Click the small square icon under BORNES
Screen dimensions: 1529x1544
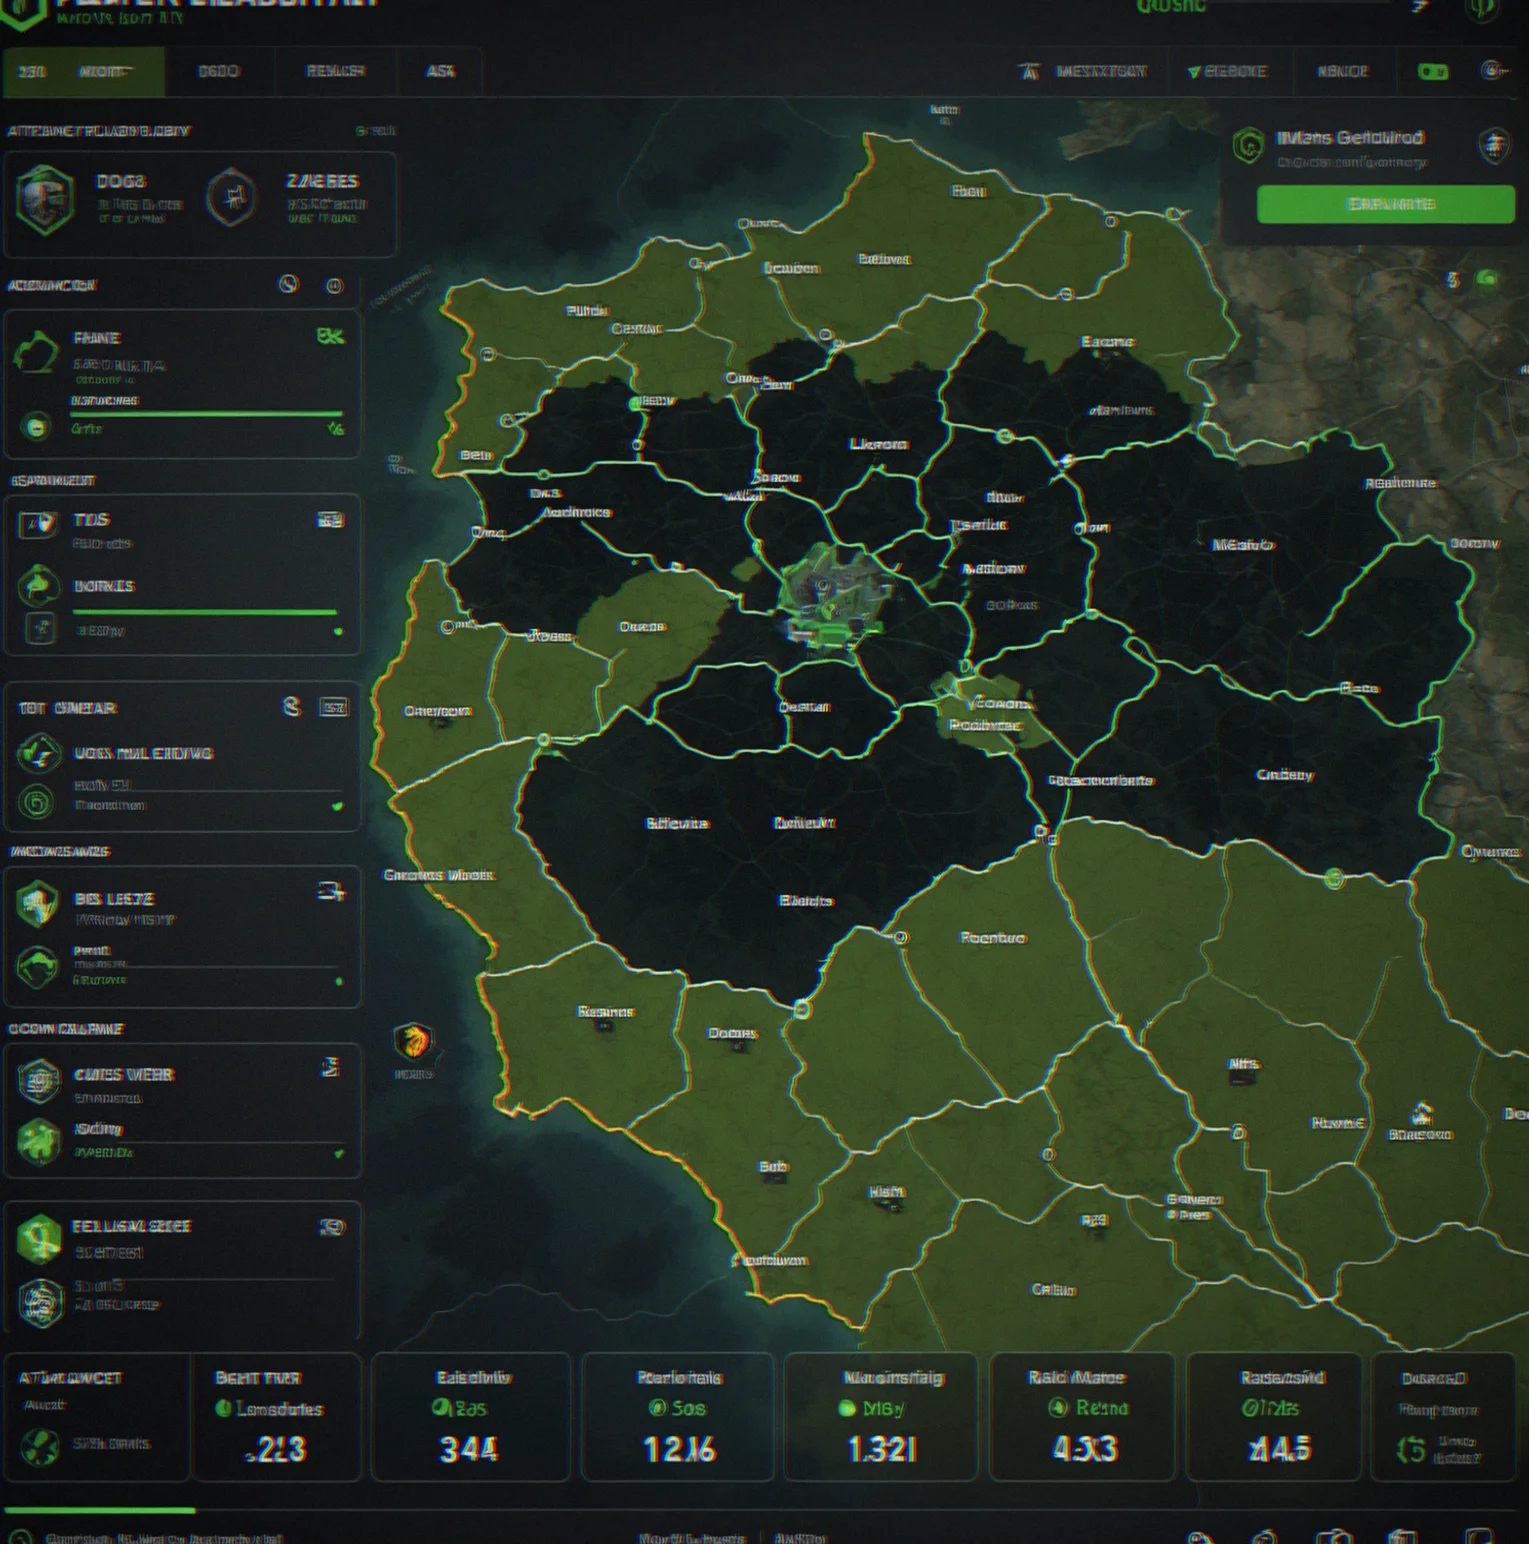(40, 628)
